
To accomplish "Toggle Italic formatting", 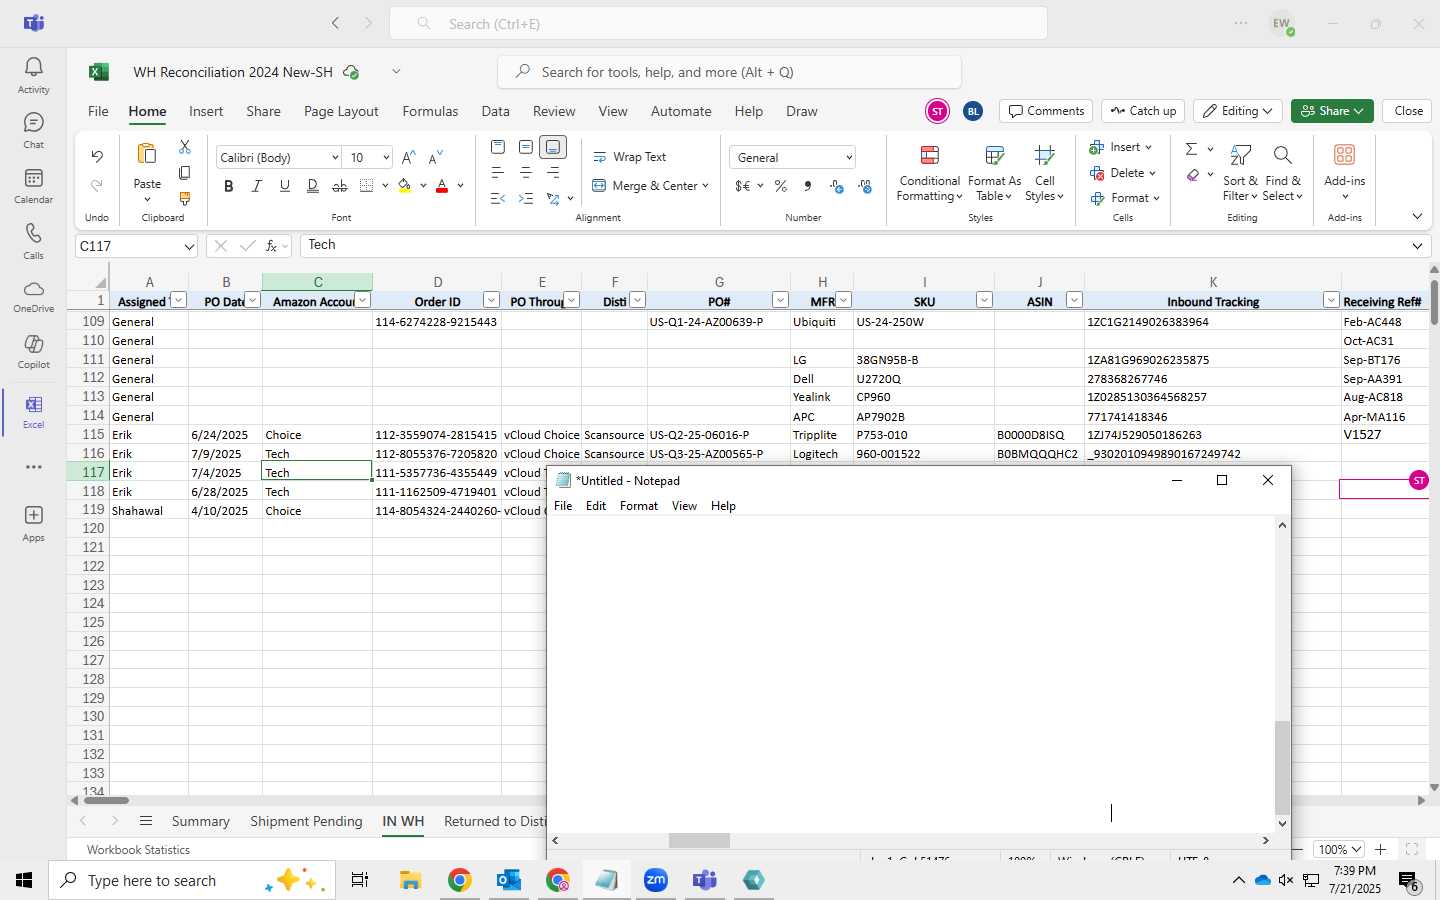I will click(x=257, y=186).
